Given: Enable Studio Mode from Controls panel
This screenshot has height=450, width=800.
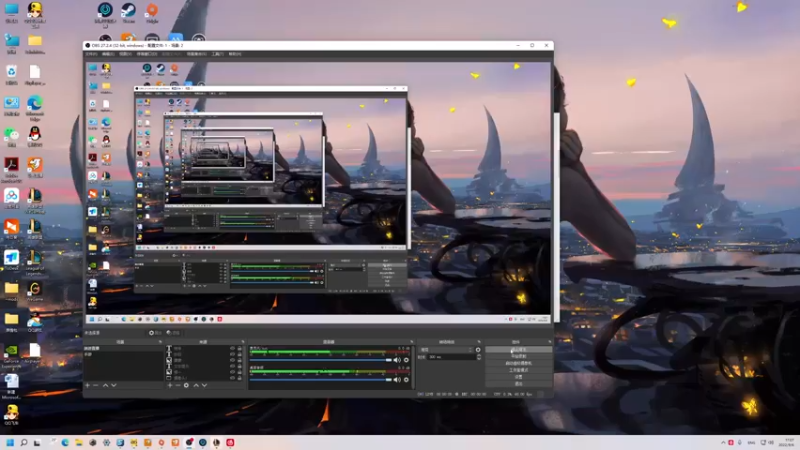Looking at the screenshot, I should (518, 370).
